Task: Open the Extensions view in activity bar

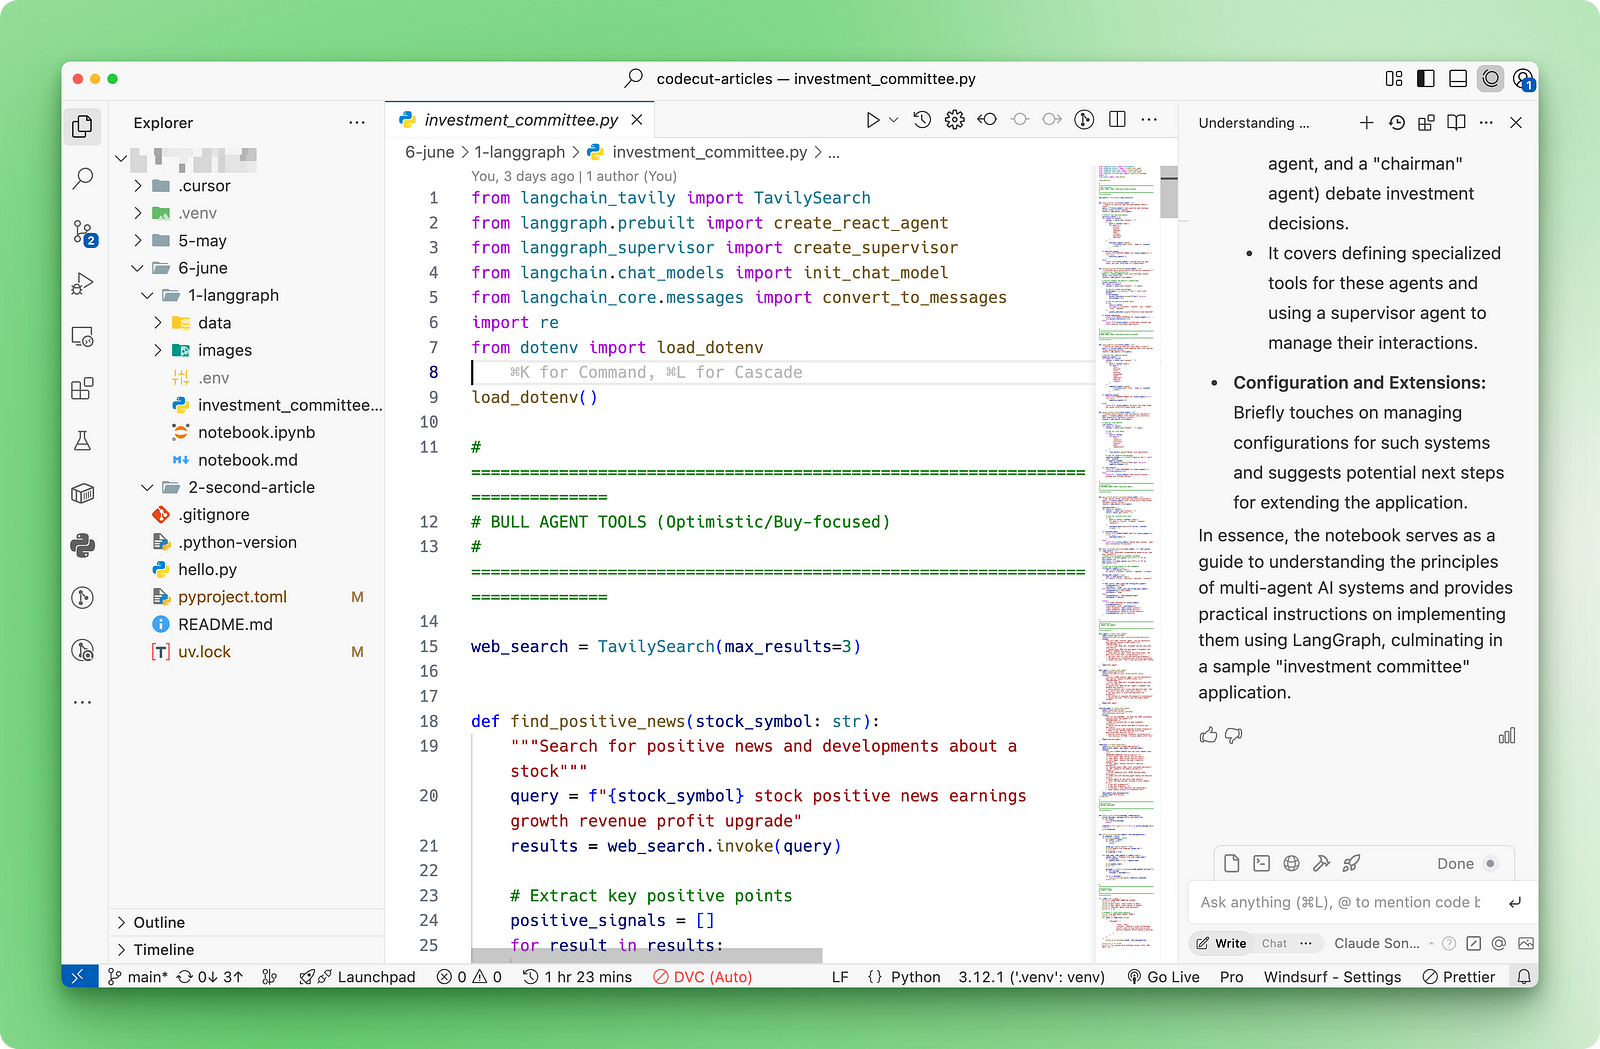Action: pos(83,388)
